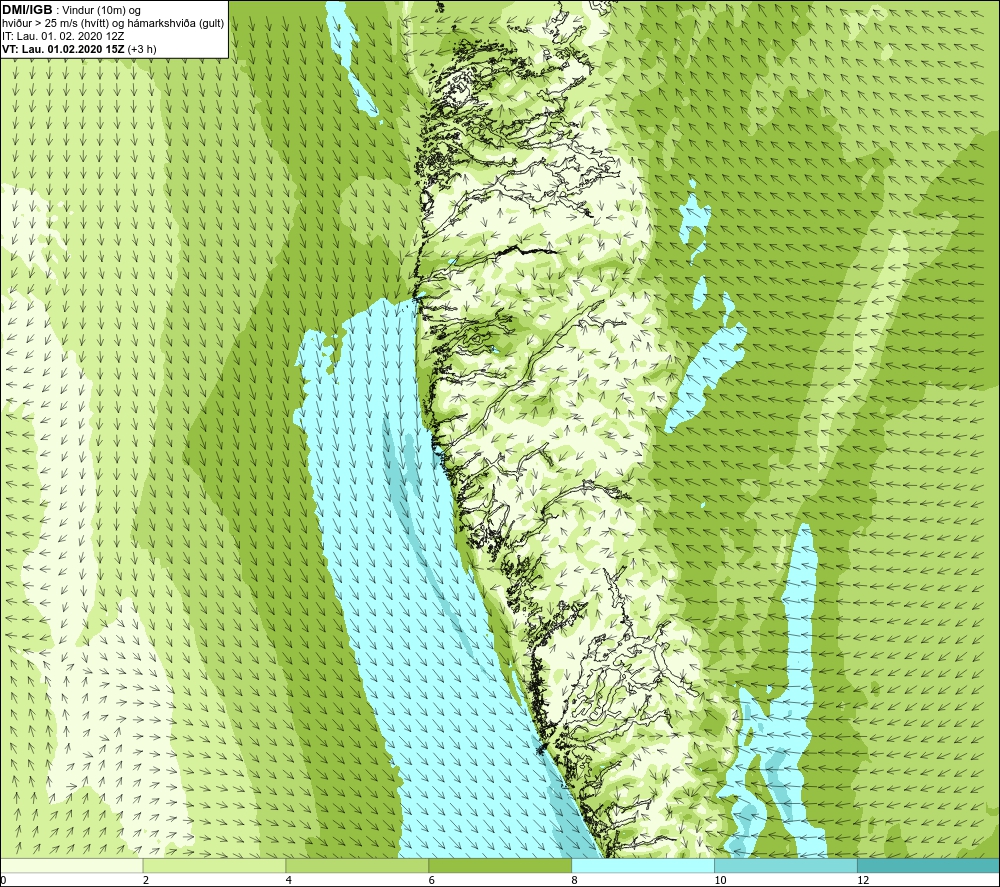Click scale label '6'

(x=432, y=881)
